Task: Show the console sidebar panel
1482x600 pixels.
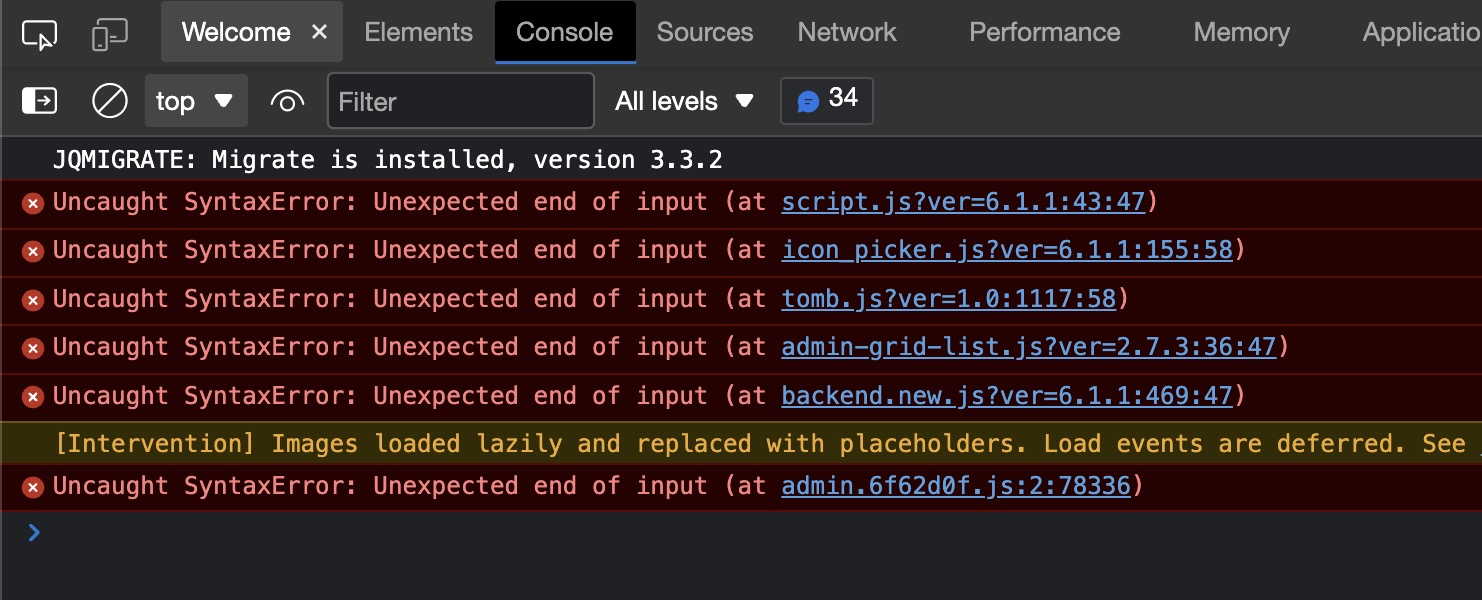Action: click(39, 101)
